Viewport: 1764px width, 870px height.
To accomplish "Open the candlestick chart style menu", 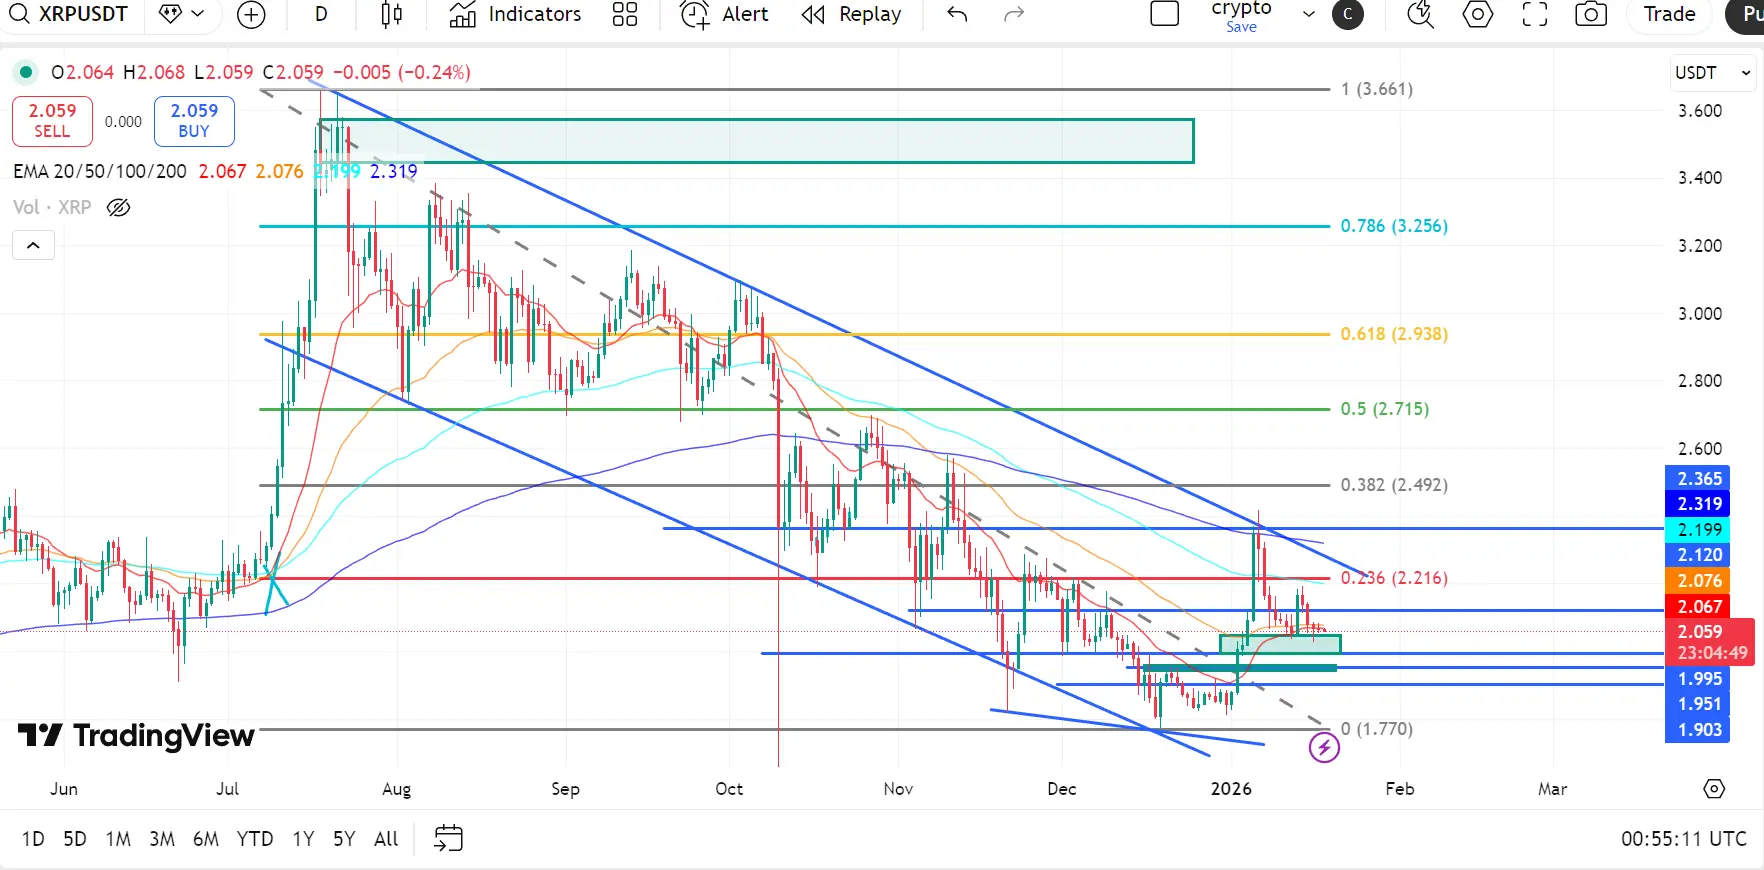I will [x=392, y=14].
